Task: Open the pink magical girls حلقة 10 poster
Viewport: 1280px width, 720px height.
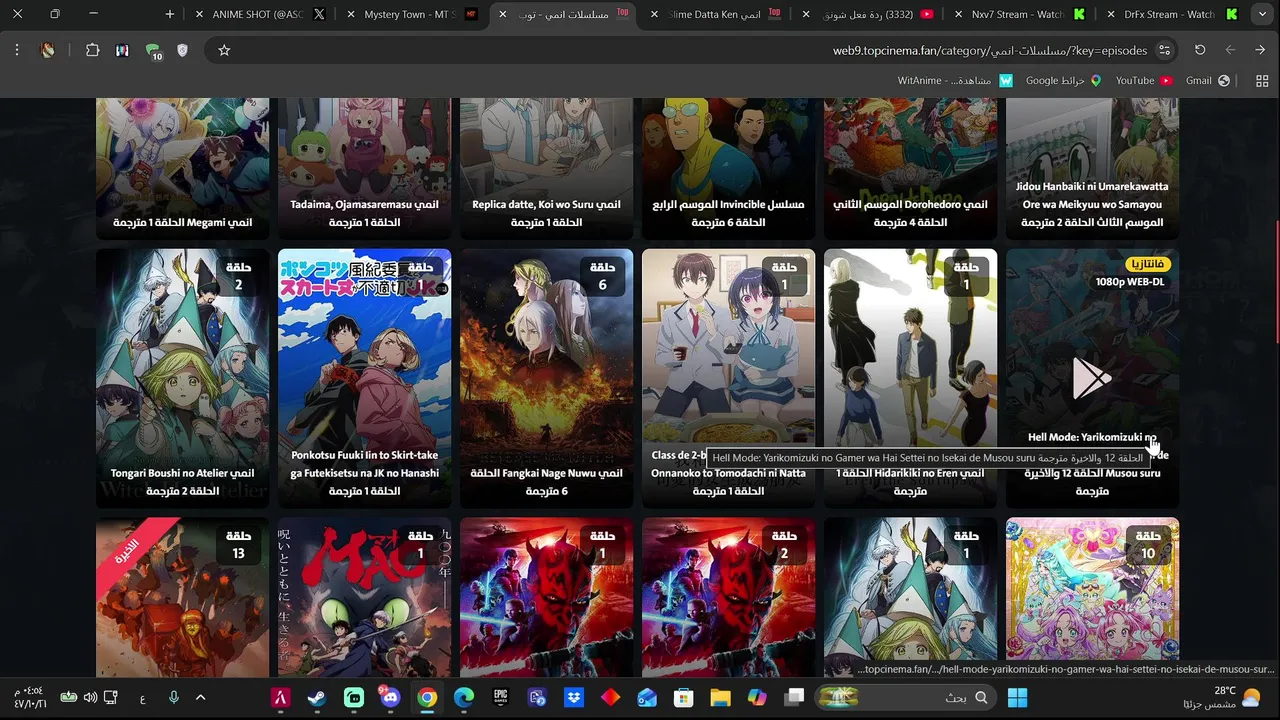Action: point(1092,598)
